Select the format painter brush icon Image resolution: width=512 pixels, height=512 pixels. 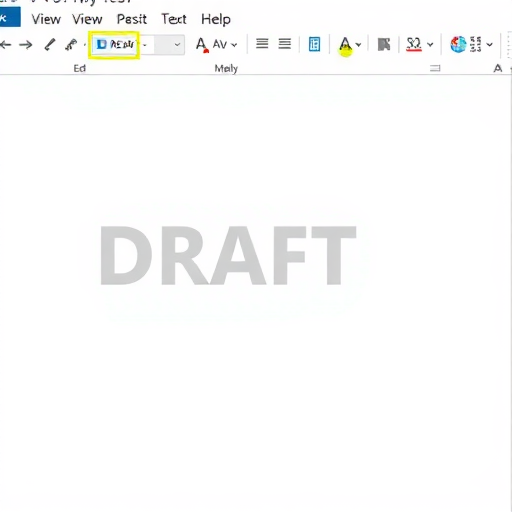(71, 44)
